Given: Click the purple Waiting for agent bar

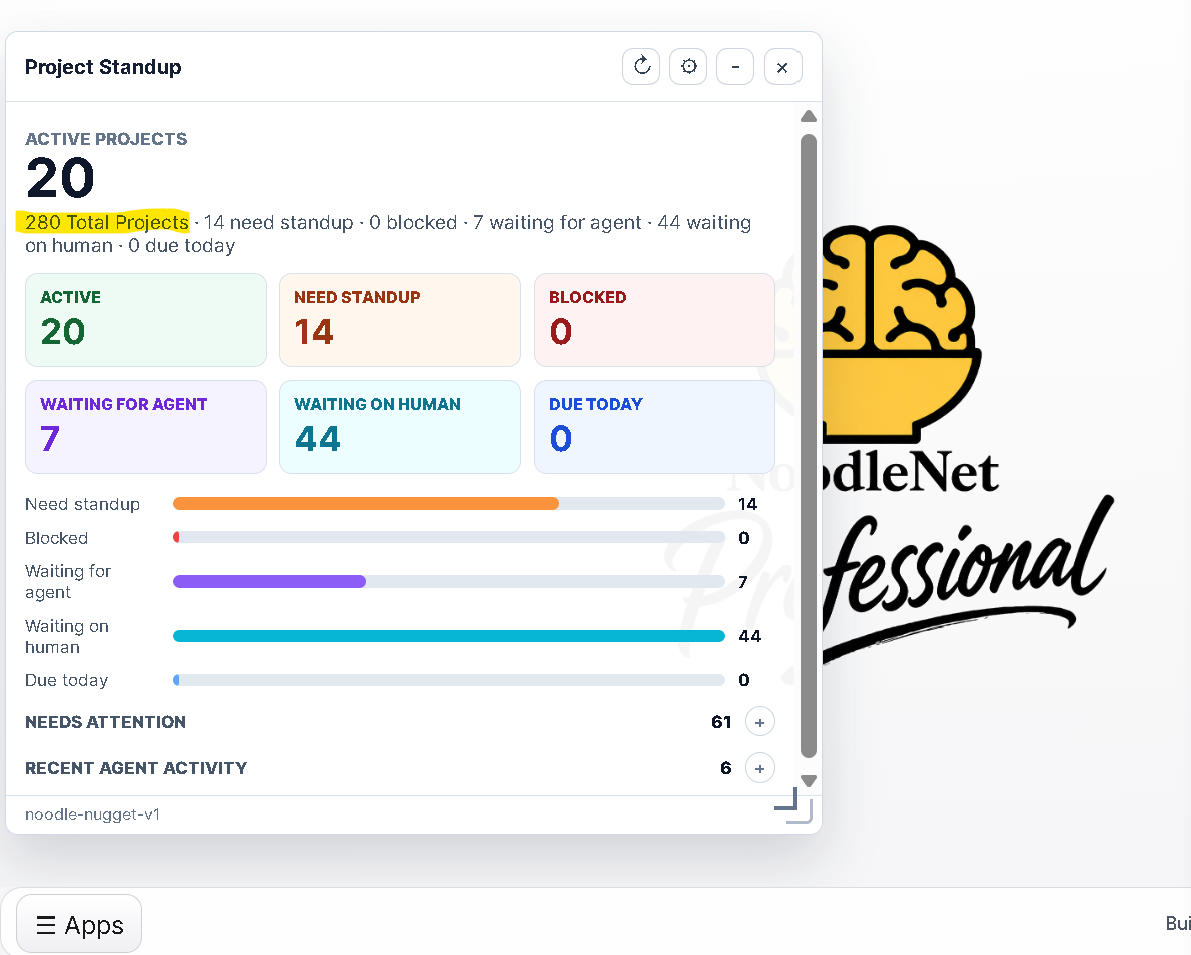Looking at the screenshot, I should point(270,581).
